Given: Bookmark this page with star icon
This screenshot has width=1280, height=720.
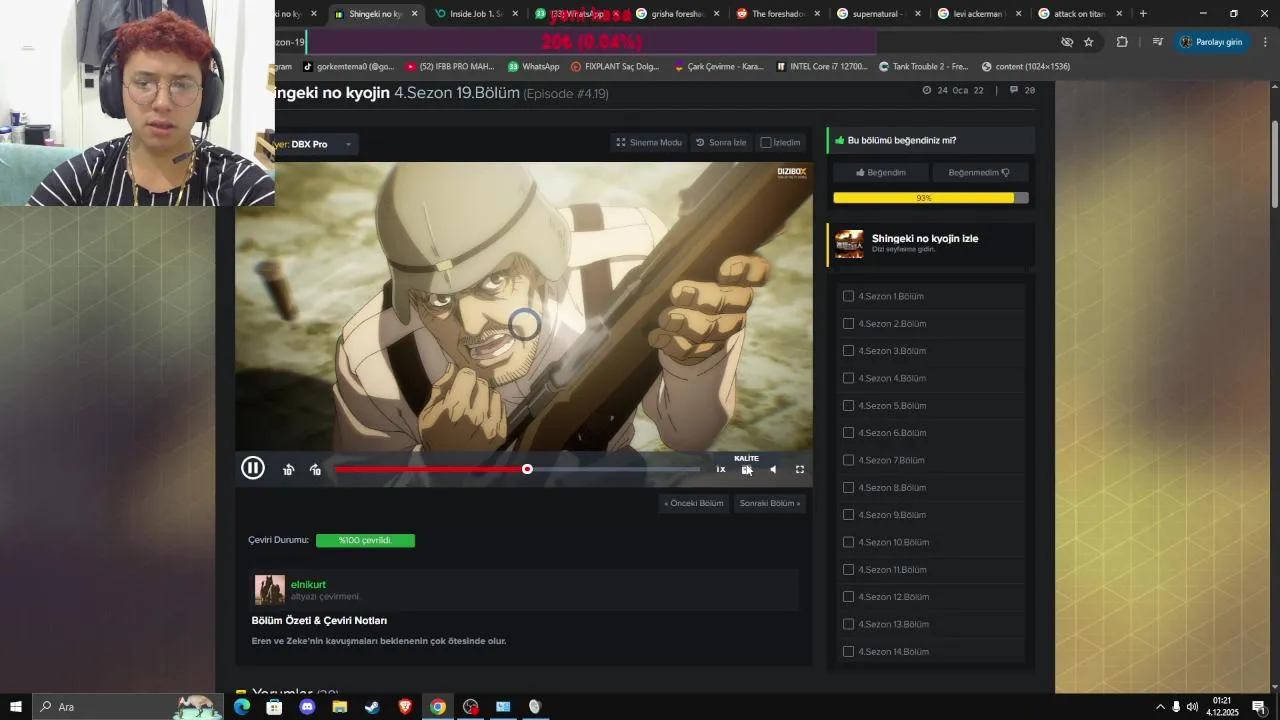Looking at the screenshot, I should (x=1089, y=42).
